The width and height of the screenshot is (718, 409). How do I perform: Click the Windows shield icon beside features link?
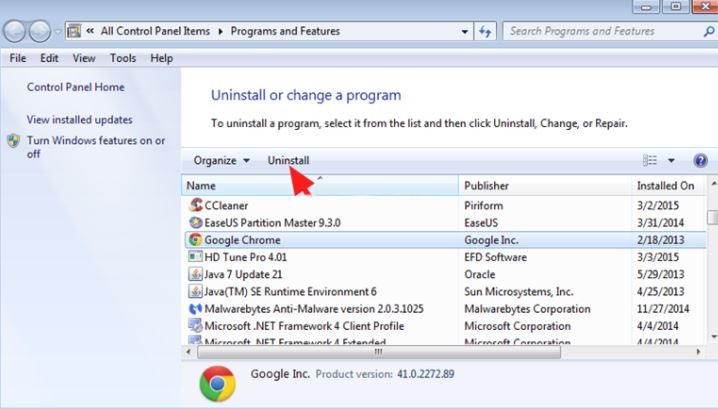(x=14, y=141)
